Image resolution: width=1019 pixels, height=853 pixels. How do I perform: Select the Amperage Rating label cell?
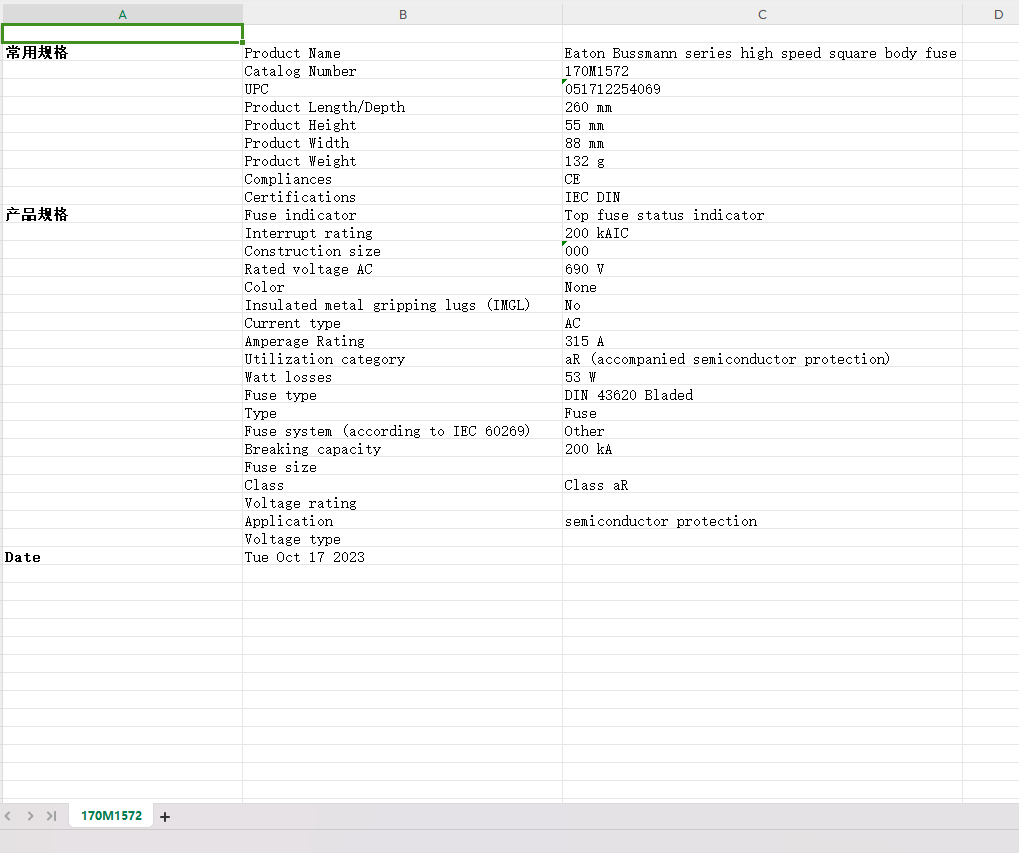tap(402, 340)
